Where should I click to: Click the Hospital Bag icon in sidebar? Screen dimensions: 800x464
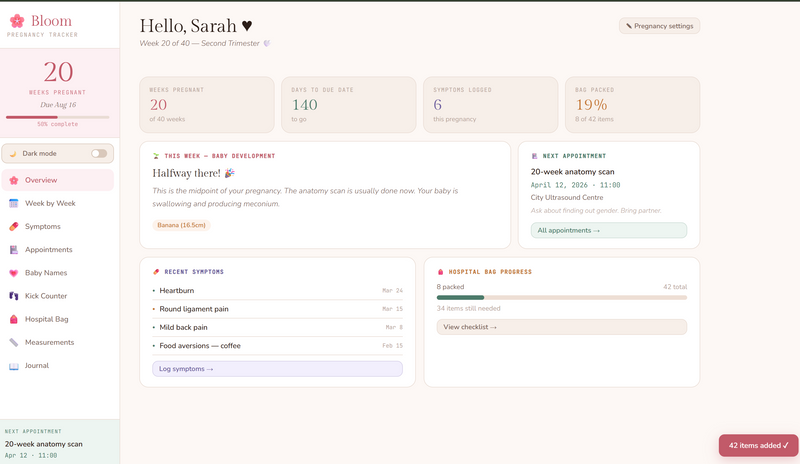pos(14,319)
